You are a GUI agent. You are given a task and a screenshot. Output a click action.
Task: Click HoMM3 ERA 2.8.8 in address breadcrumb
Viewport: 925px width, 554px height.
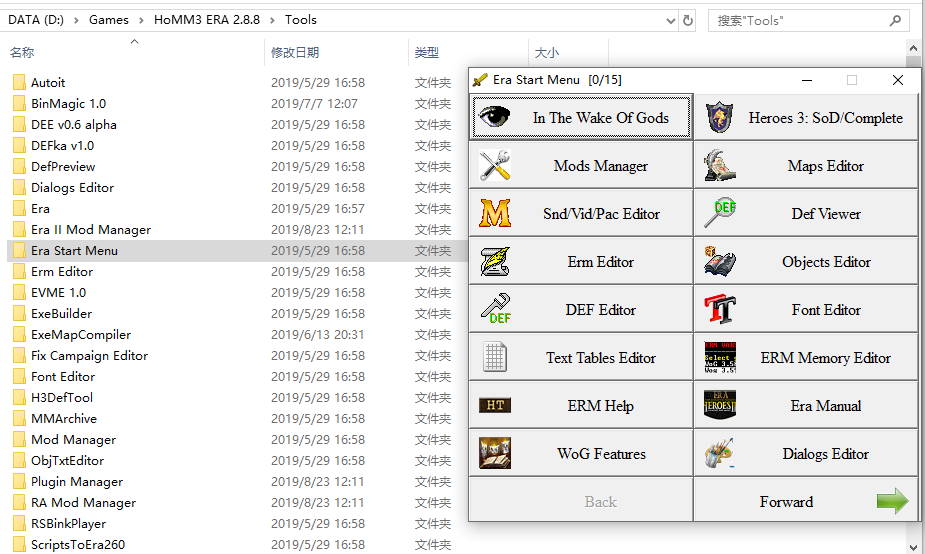207,20
